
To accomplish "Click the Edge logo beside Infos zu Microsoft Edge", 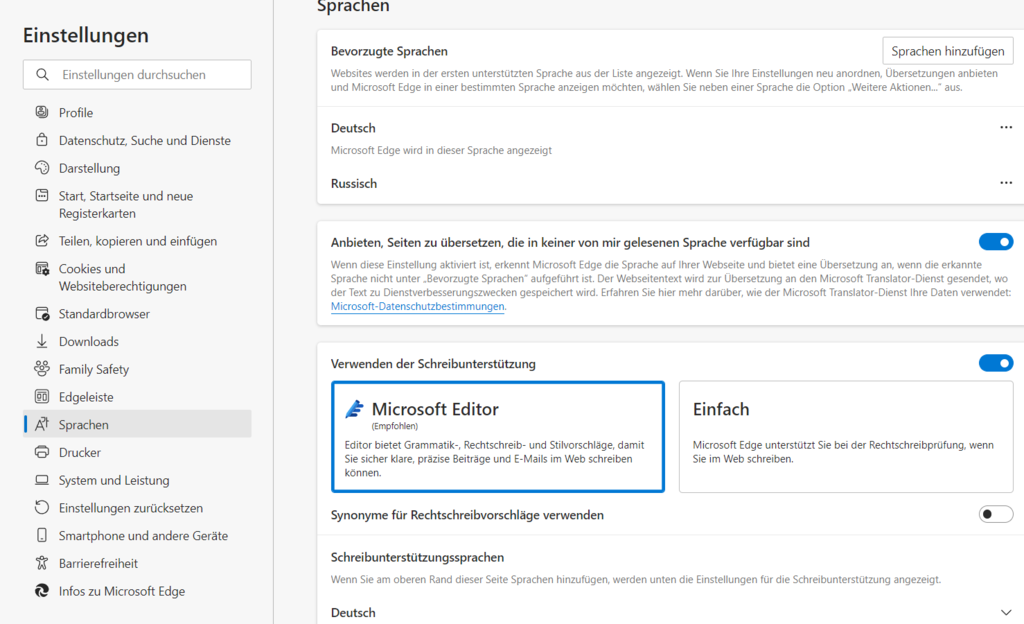I will point(42,591).
